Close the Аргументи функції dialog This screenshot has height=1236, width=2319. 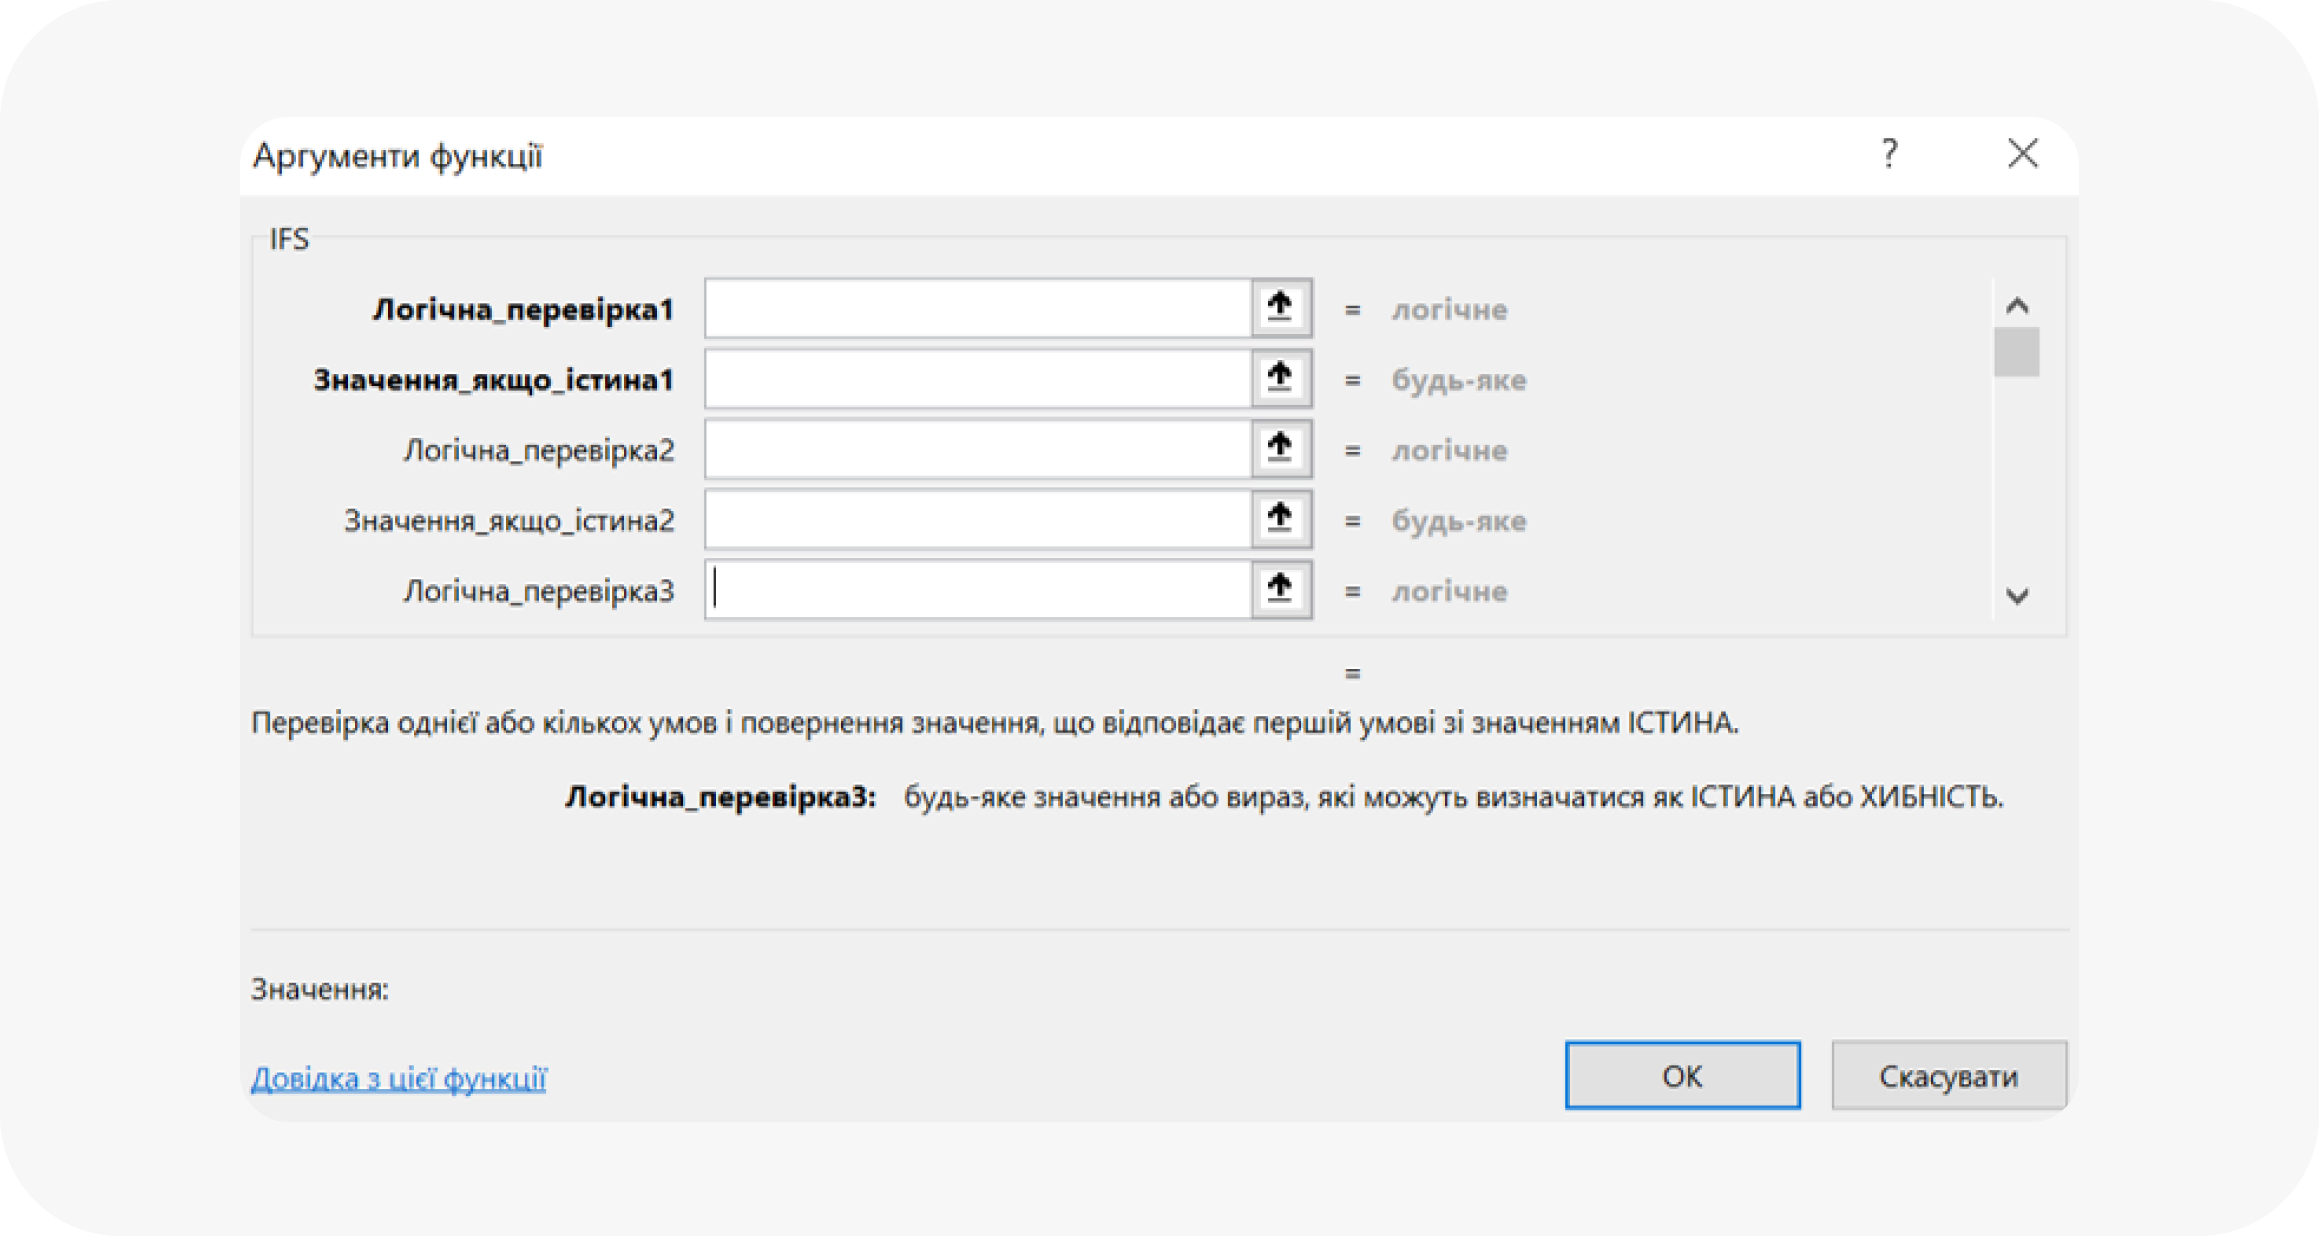click(x=2024, y=154)
